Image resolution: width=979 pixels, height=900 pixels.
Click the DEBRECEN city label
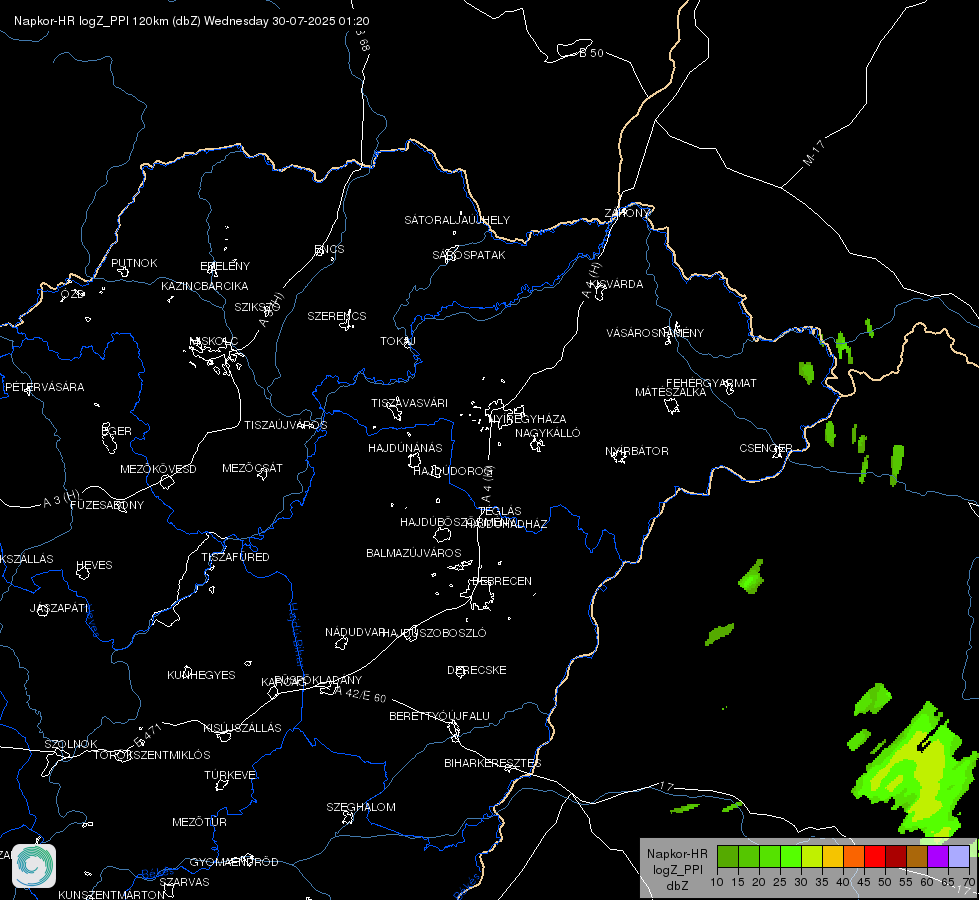click(502, 581)
